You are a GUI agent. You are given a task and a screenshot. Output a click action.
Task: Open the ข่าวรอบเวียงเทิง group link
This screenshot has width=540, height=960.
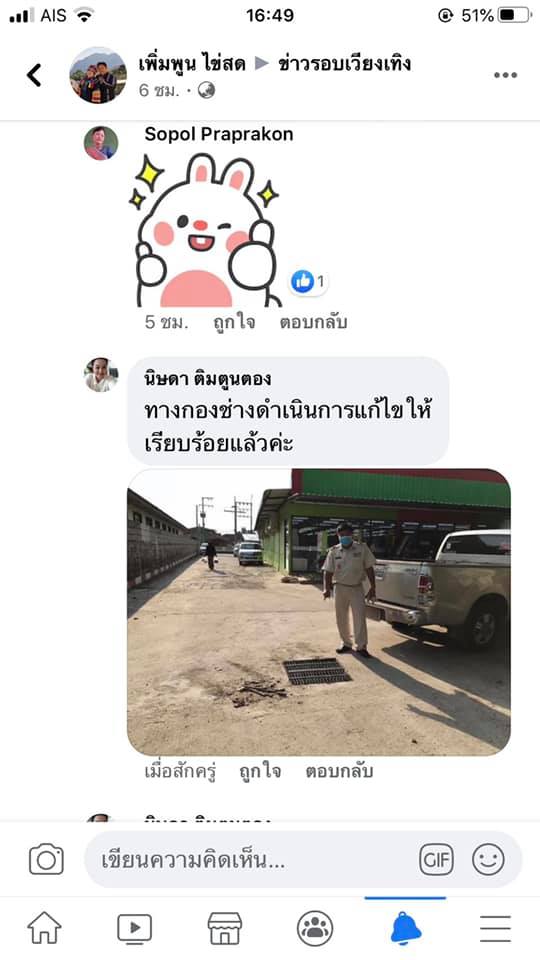[344, 63]
